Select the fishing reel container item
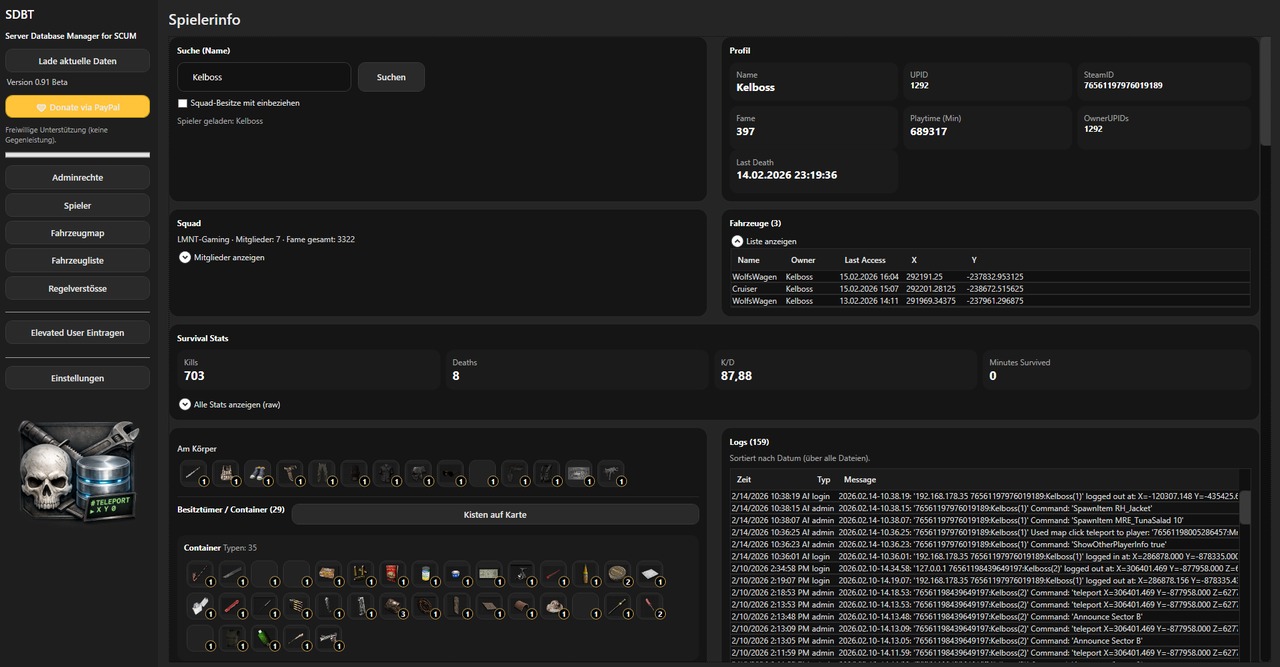The image size is (1280, 667). (x=521, y=574)
